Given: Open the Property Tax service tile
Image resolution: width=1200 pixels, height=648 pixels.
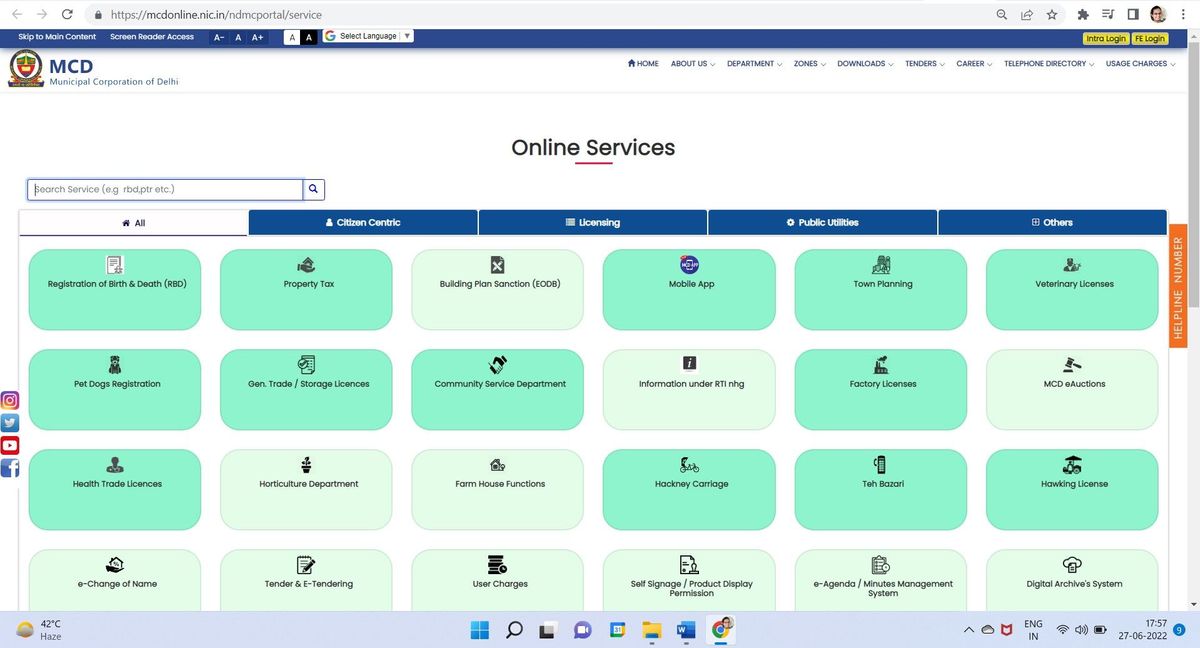Looking at the screenshot, I should point(308,289).
